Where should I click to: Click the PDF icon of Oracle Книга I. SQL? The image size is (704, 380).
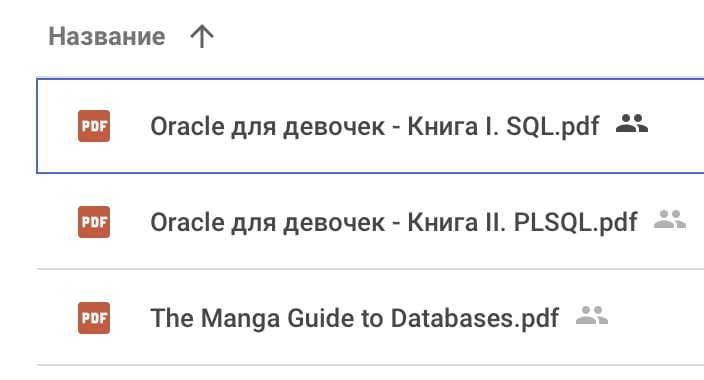point(94,126)
